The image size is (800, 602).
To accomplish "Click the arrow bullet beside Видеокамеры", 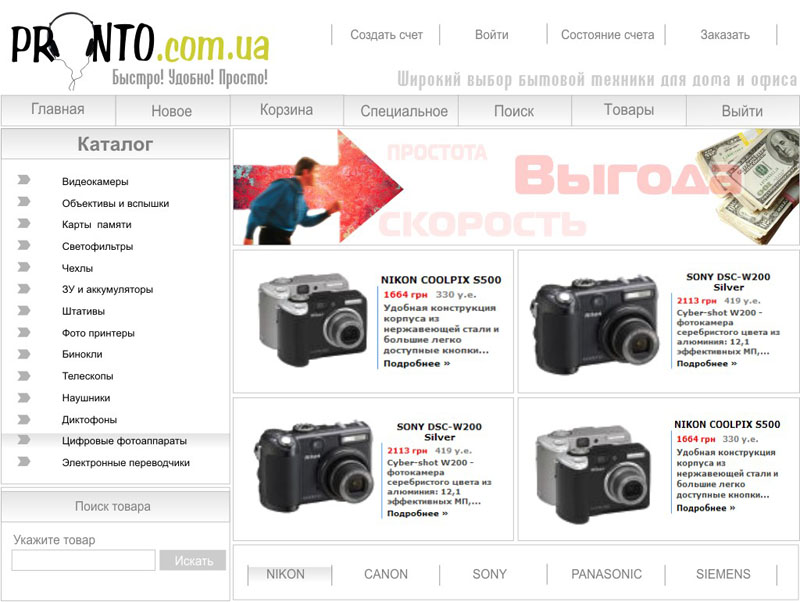I will 24,180.
